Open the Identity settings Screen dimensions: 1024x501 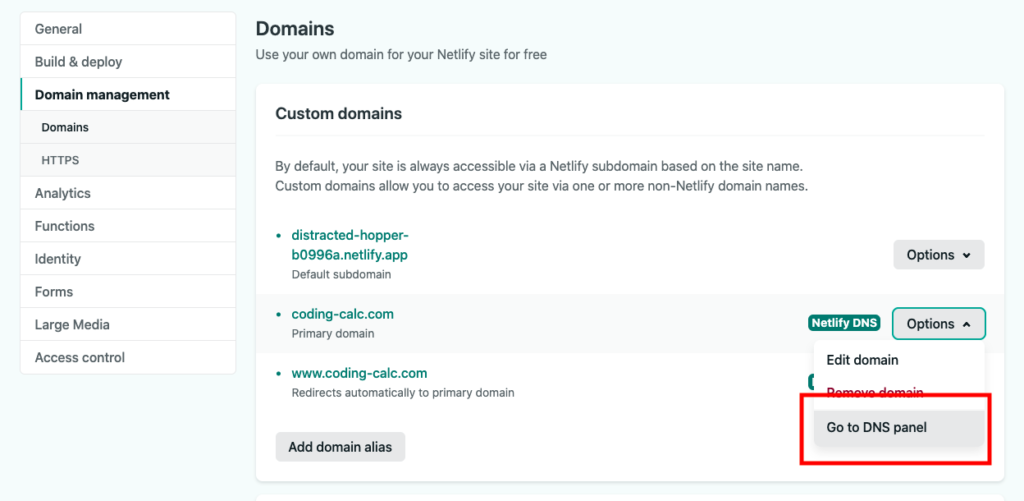click(128, 259)
